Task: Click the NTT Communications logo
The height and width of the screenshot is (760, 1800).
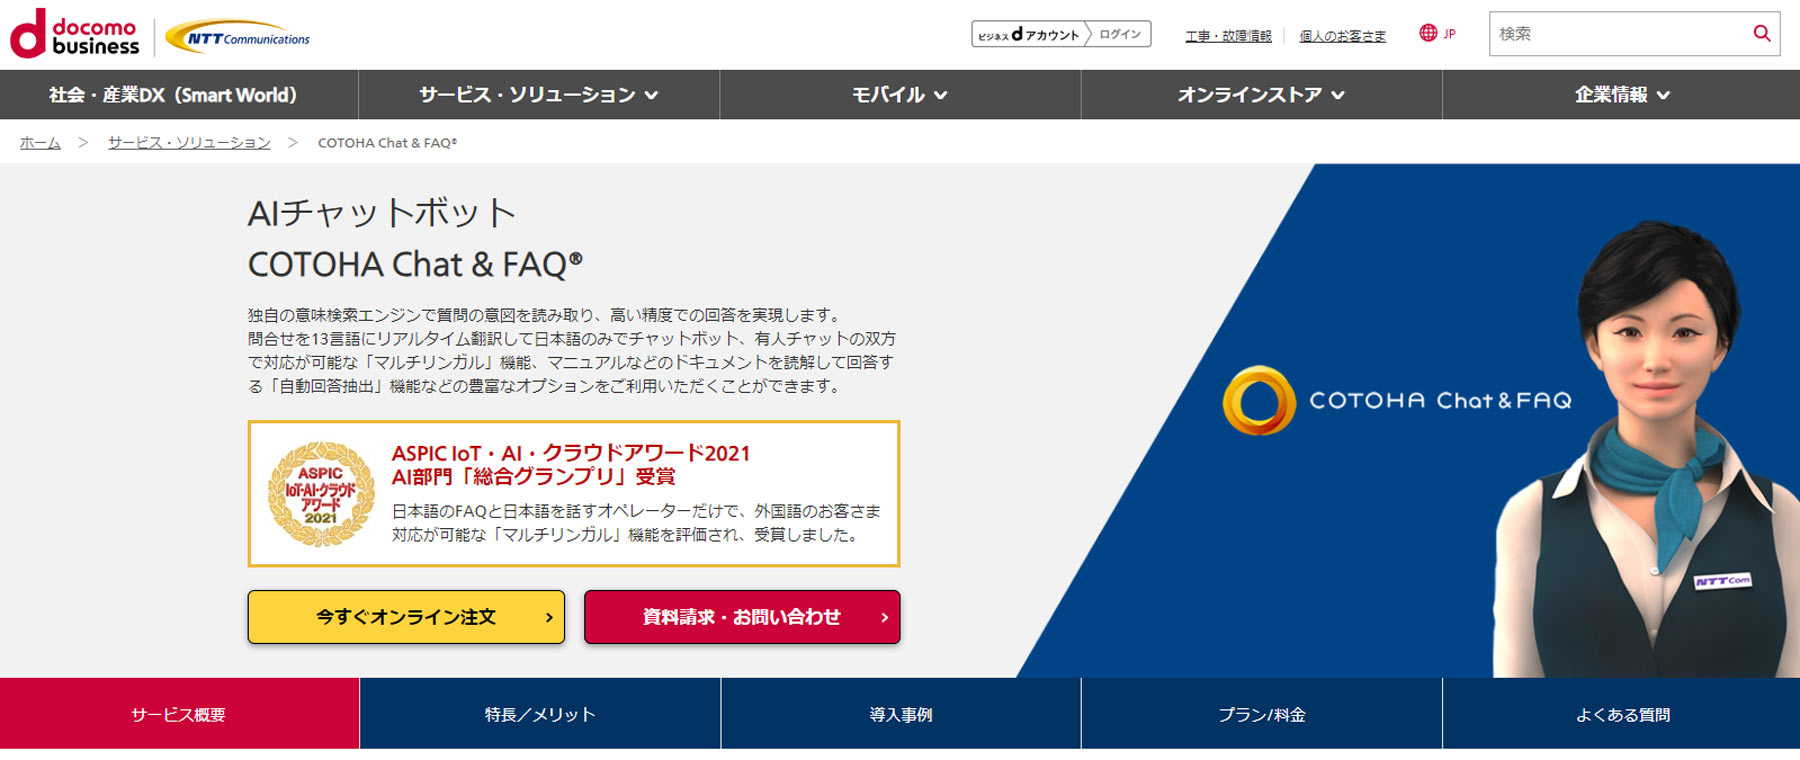Action: coord(238,37)
